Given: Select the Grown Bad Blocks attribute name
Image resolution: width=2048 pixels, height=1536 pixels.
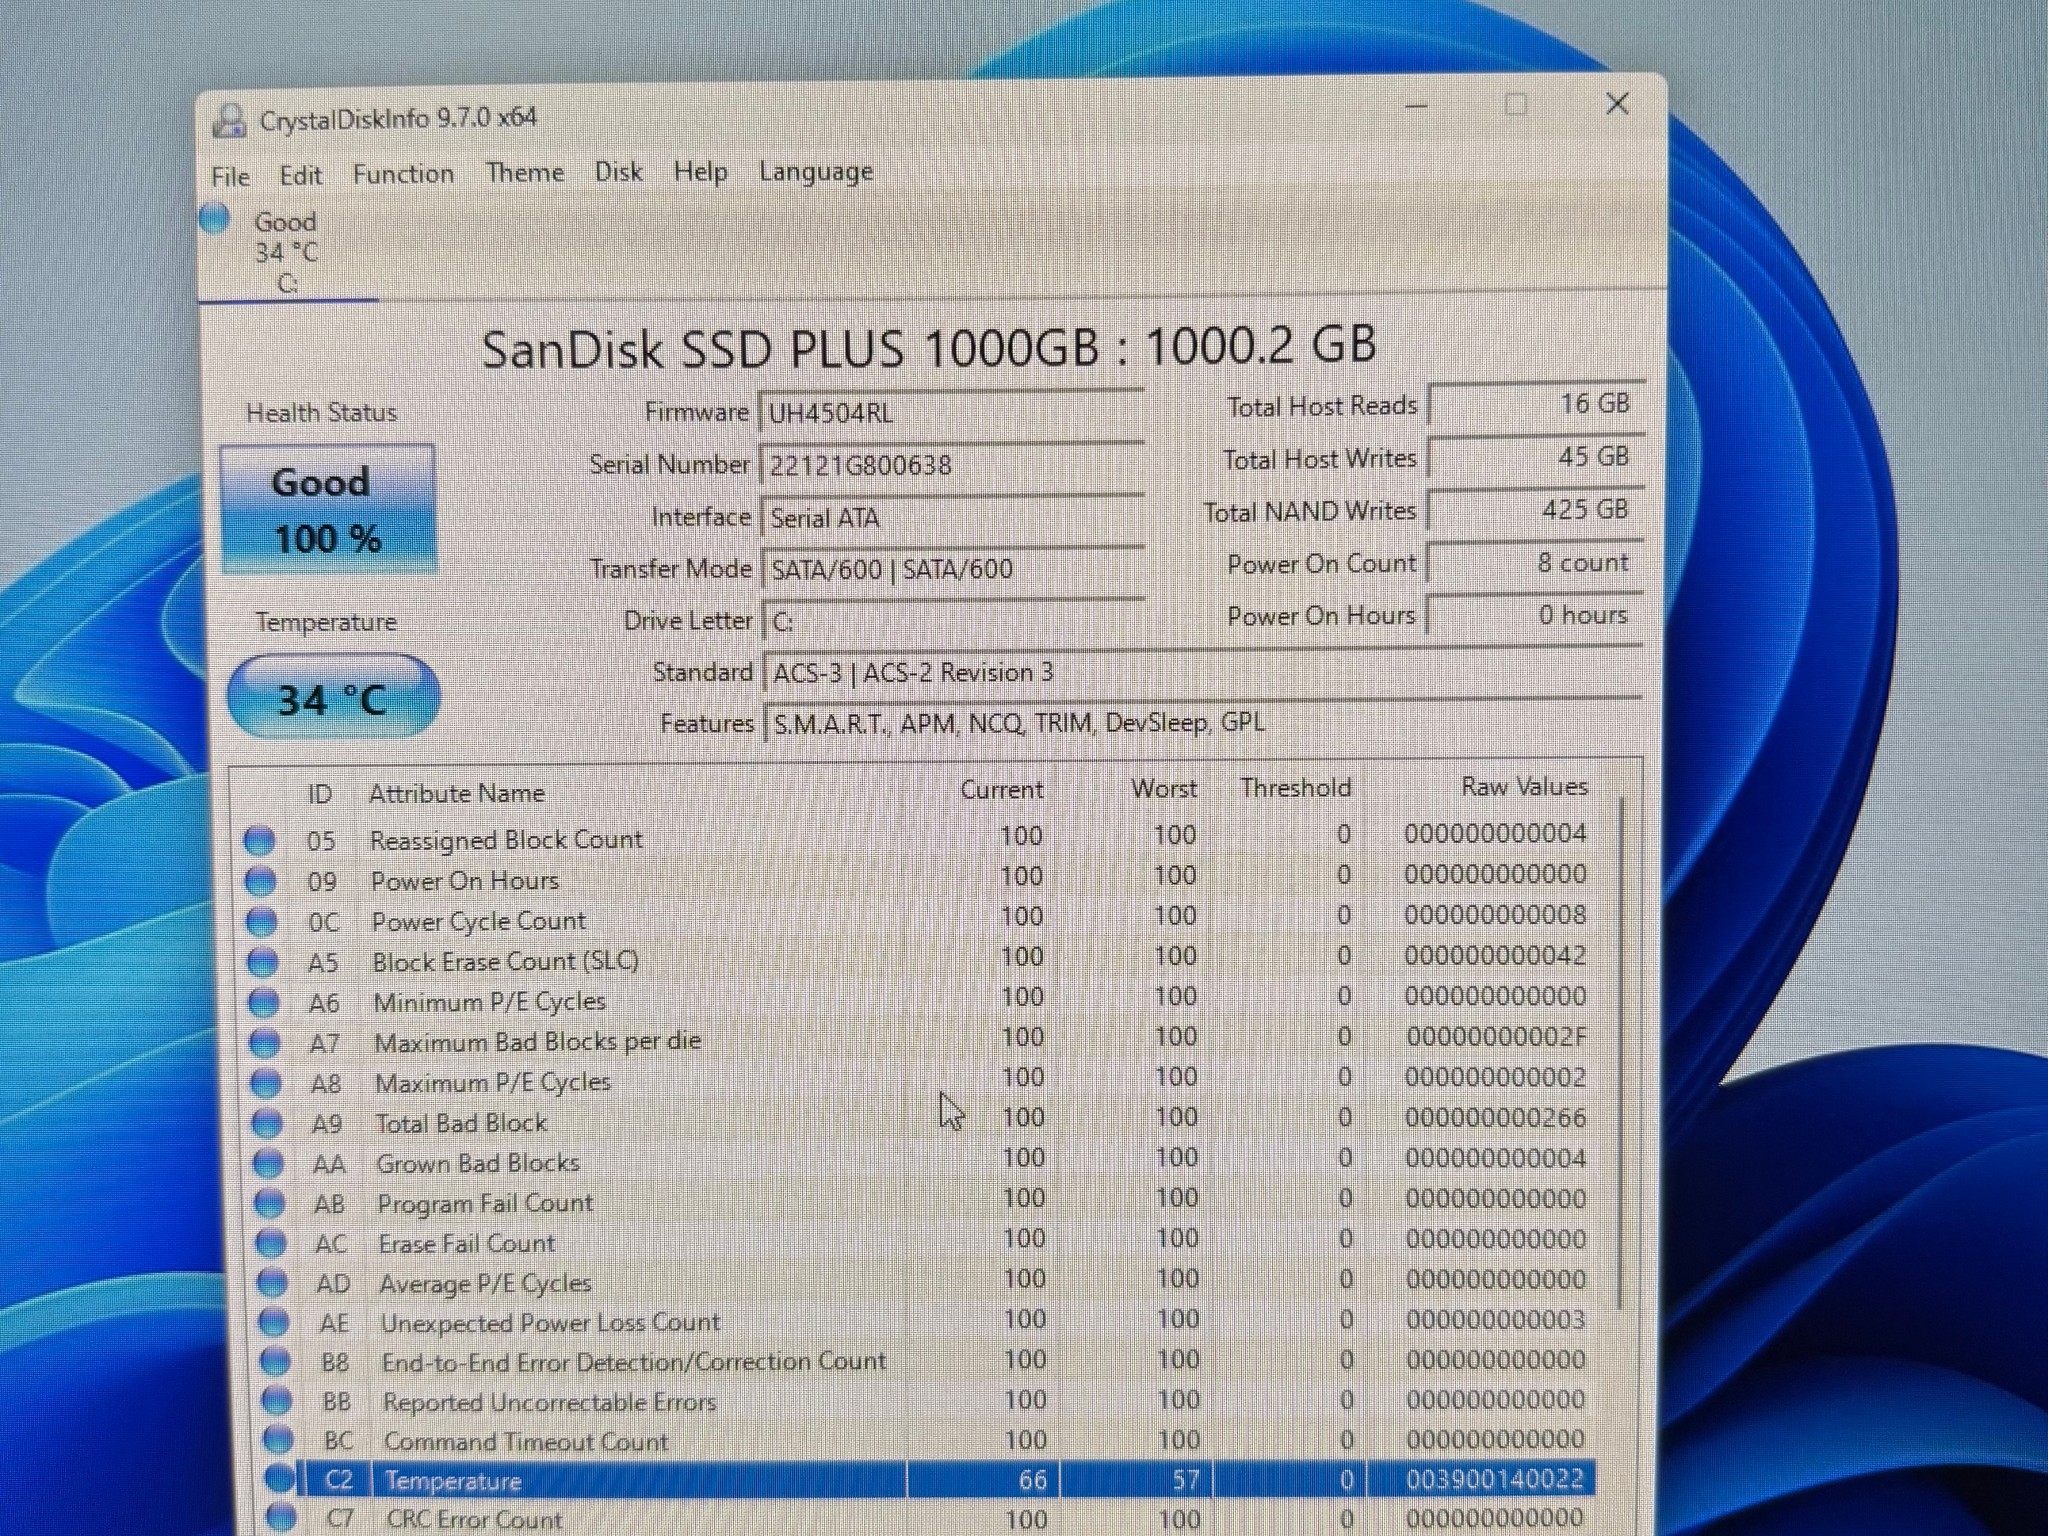Looking at the screenshot, I should tap(478, 1164).
